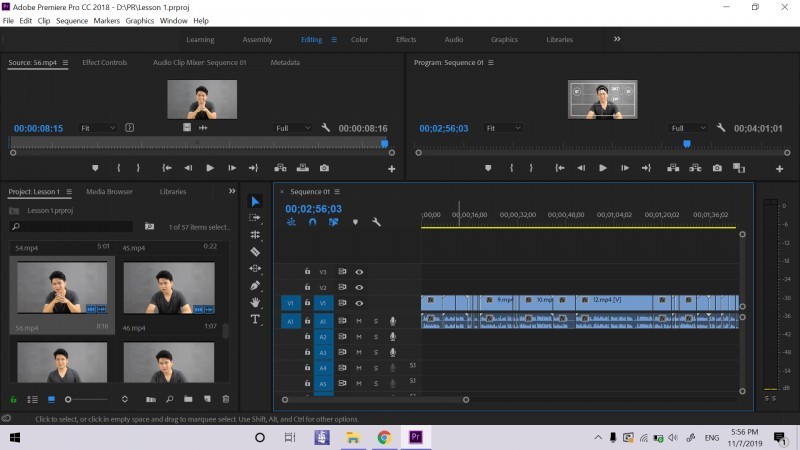Switch to Color workspace
Viewport: 800px width, 450px height.
tap(359, 39)
